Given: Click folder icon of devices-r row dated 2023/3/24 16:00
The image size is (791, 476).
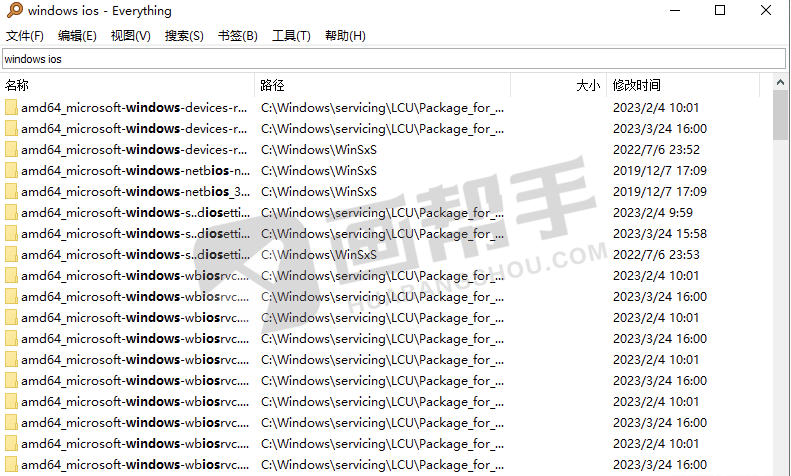Looking at the screenshot, I should [11, 129].
